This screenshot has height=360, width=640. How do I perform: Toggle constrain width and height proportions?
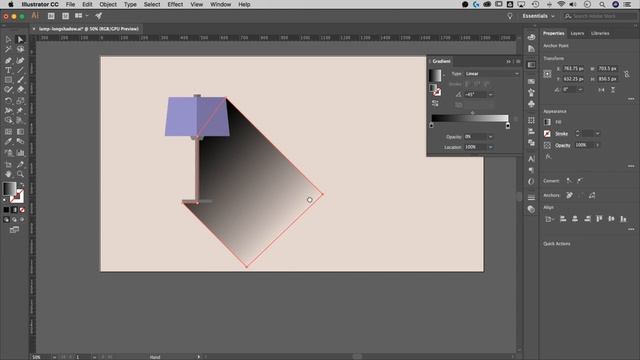pyautogui.click(x=627, y=74)
